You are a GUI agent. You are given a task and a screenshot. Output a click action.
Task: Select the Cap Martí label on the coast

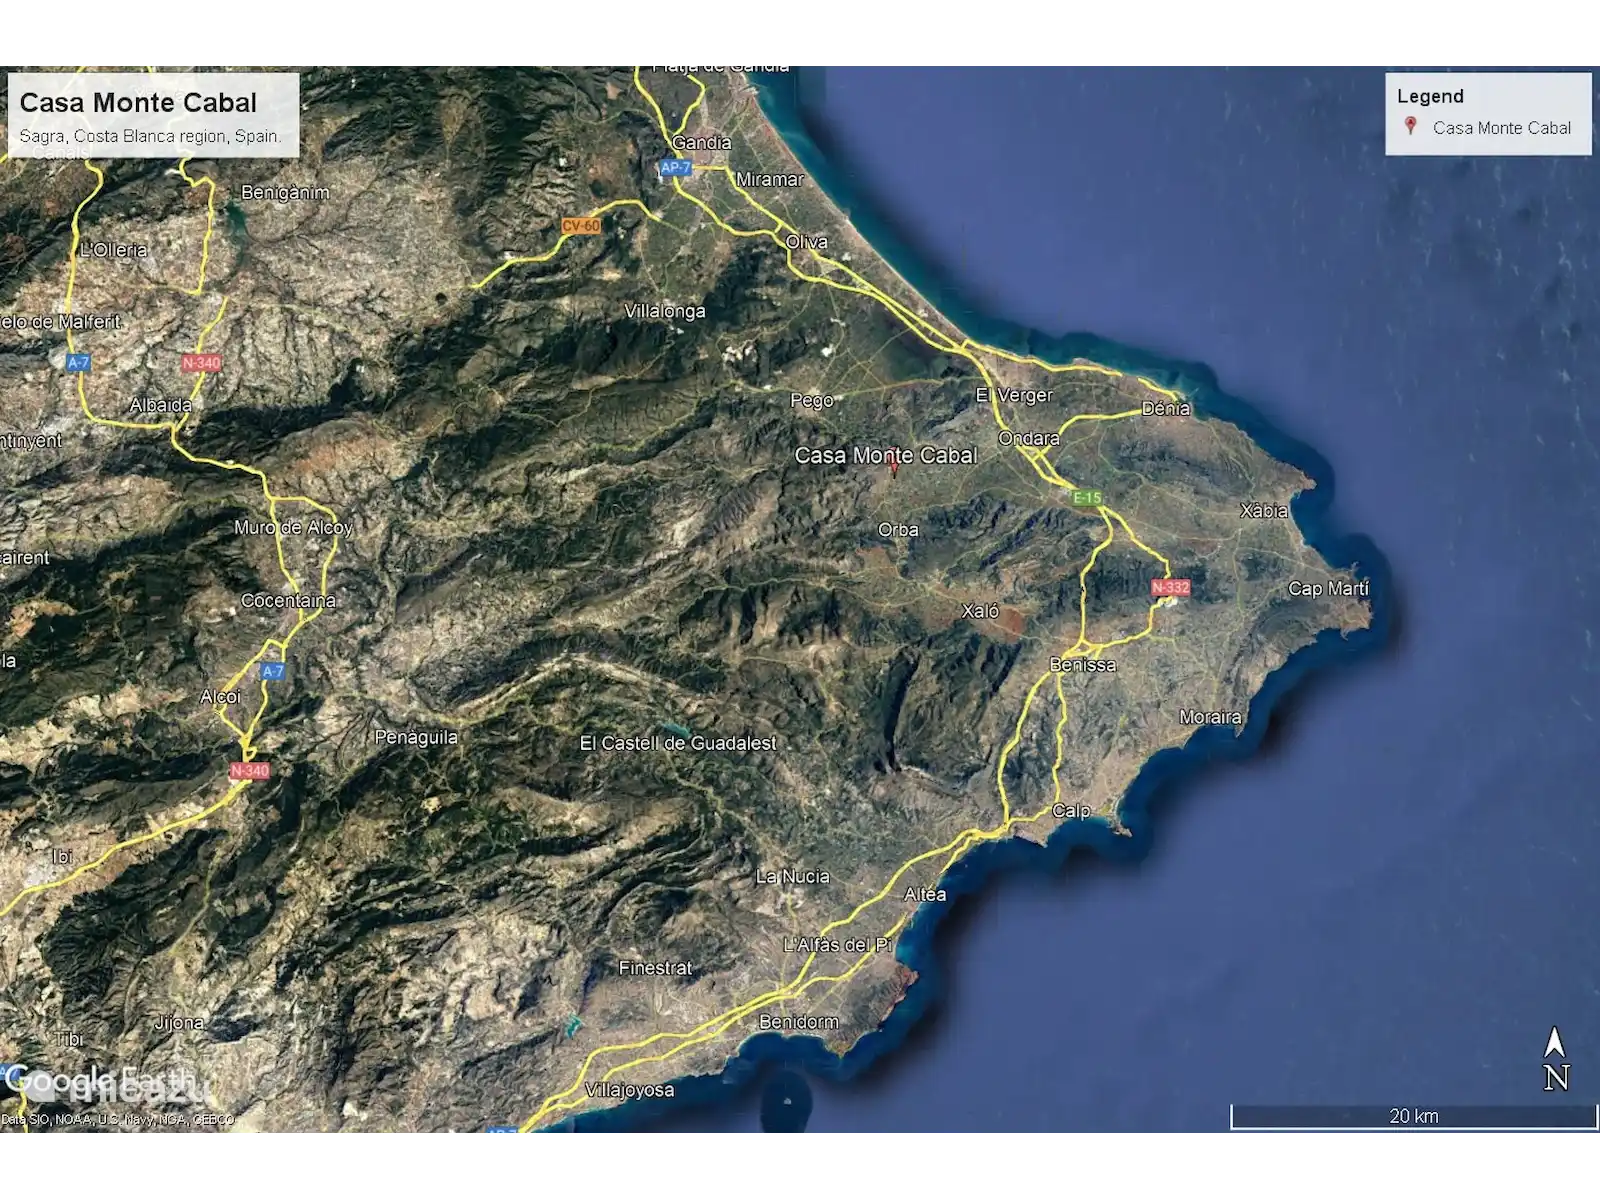pyautogui.click(x=1328, y=589)
